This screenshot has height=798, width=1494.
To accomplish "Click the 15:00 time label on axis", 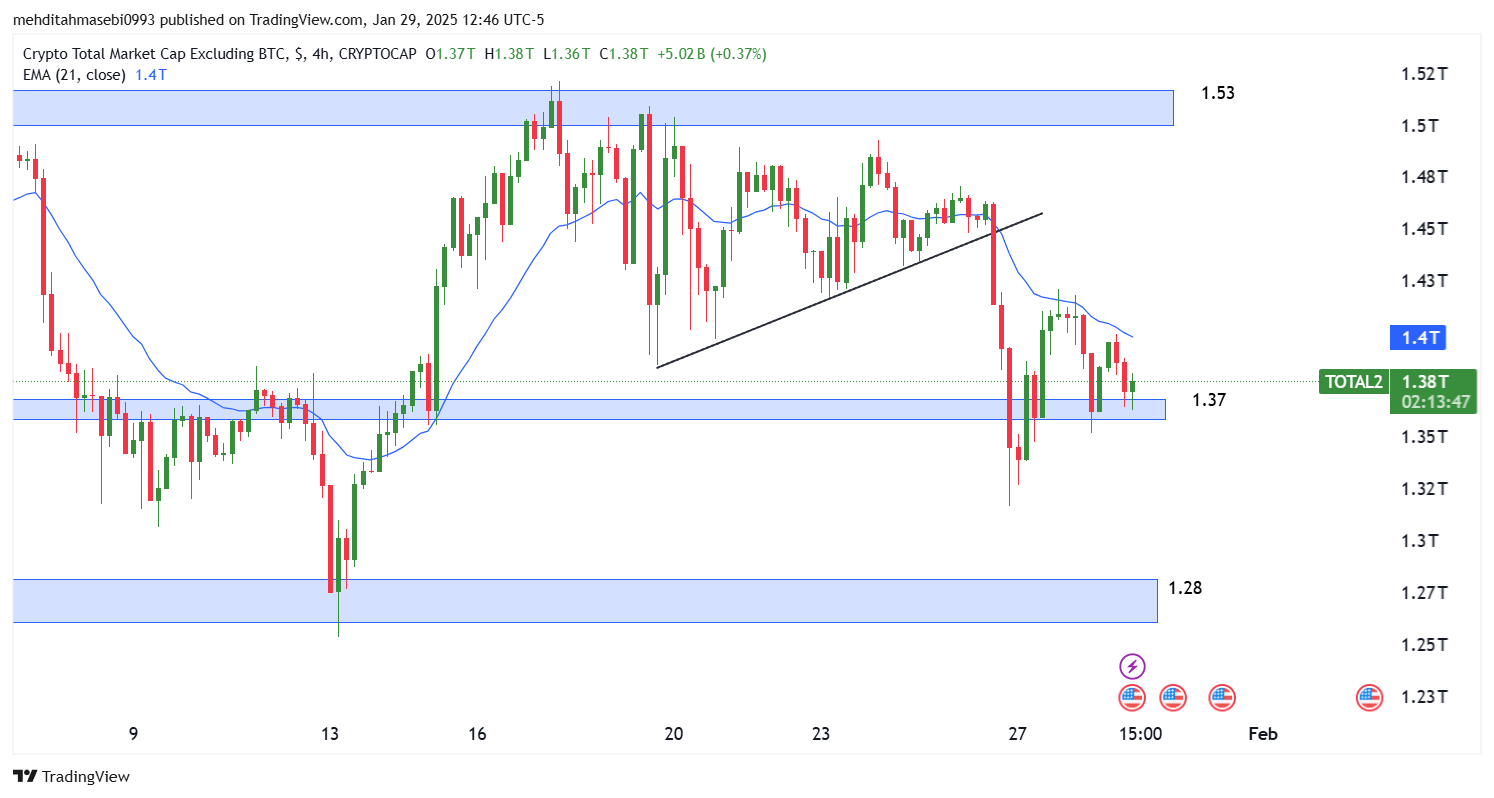I will [1140, 734].
